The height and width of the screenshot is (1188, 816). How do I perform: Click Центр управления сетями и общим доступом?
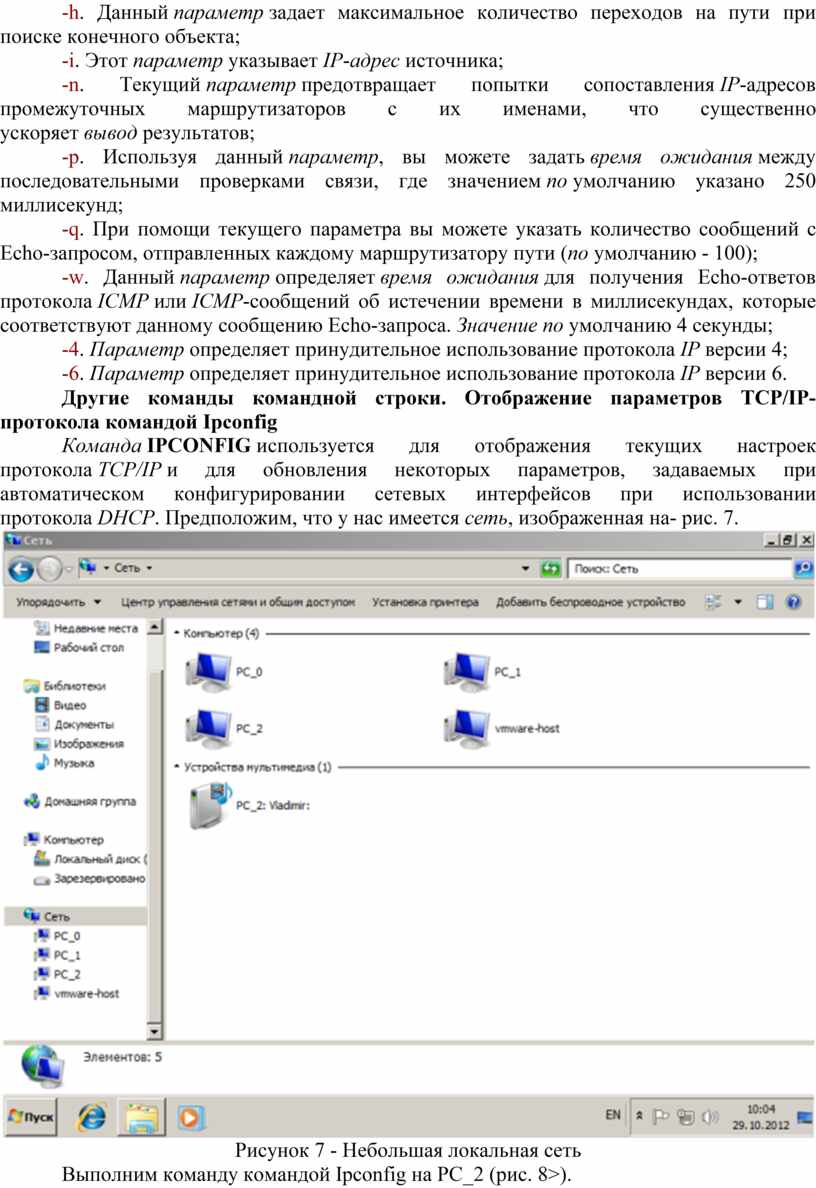238,602
